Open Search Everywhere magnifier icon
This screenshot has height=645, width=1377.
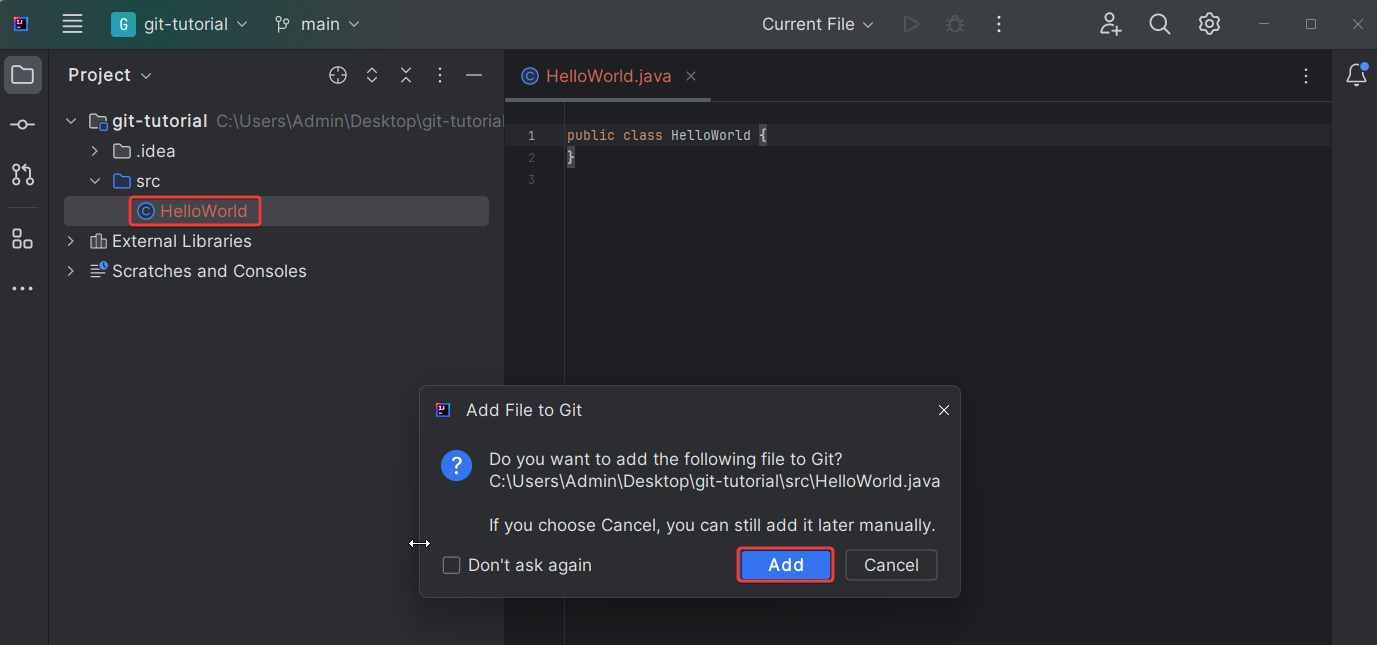pyautogui.click(x=1159, y=24)
